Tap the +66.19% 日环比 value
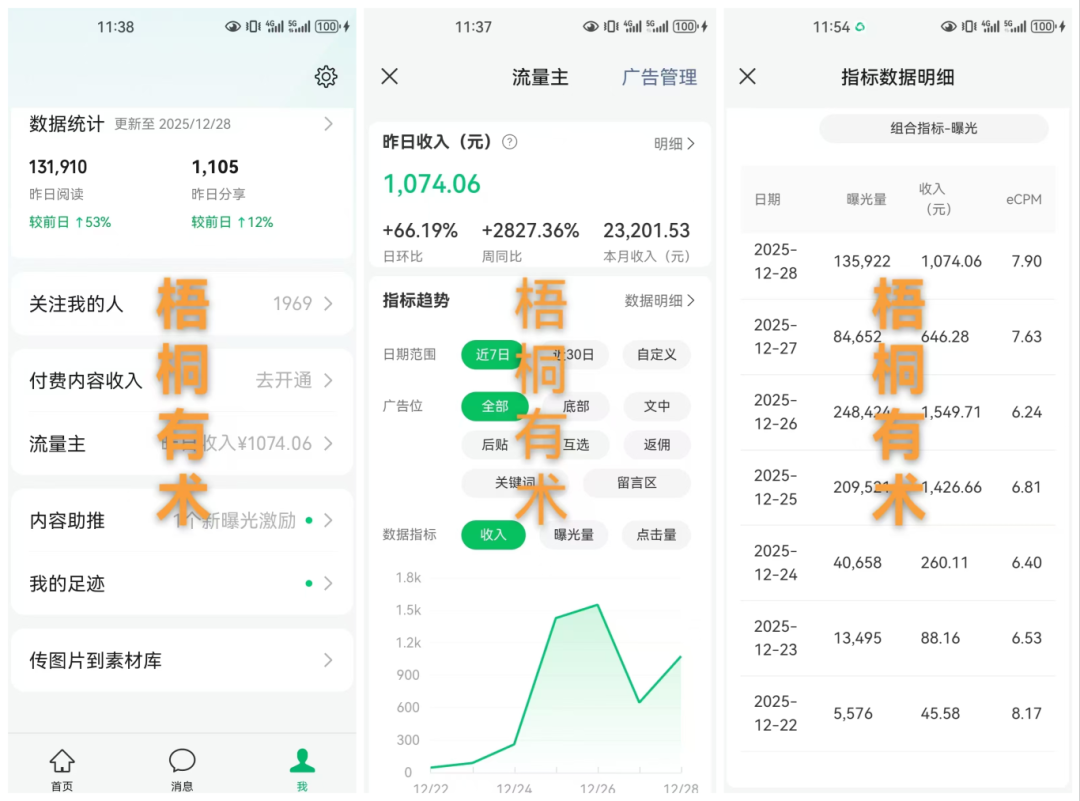Screen dimensions: 1080x801 (420, 230)
